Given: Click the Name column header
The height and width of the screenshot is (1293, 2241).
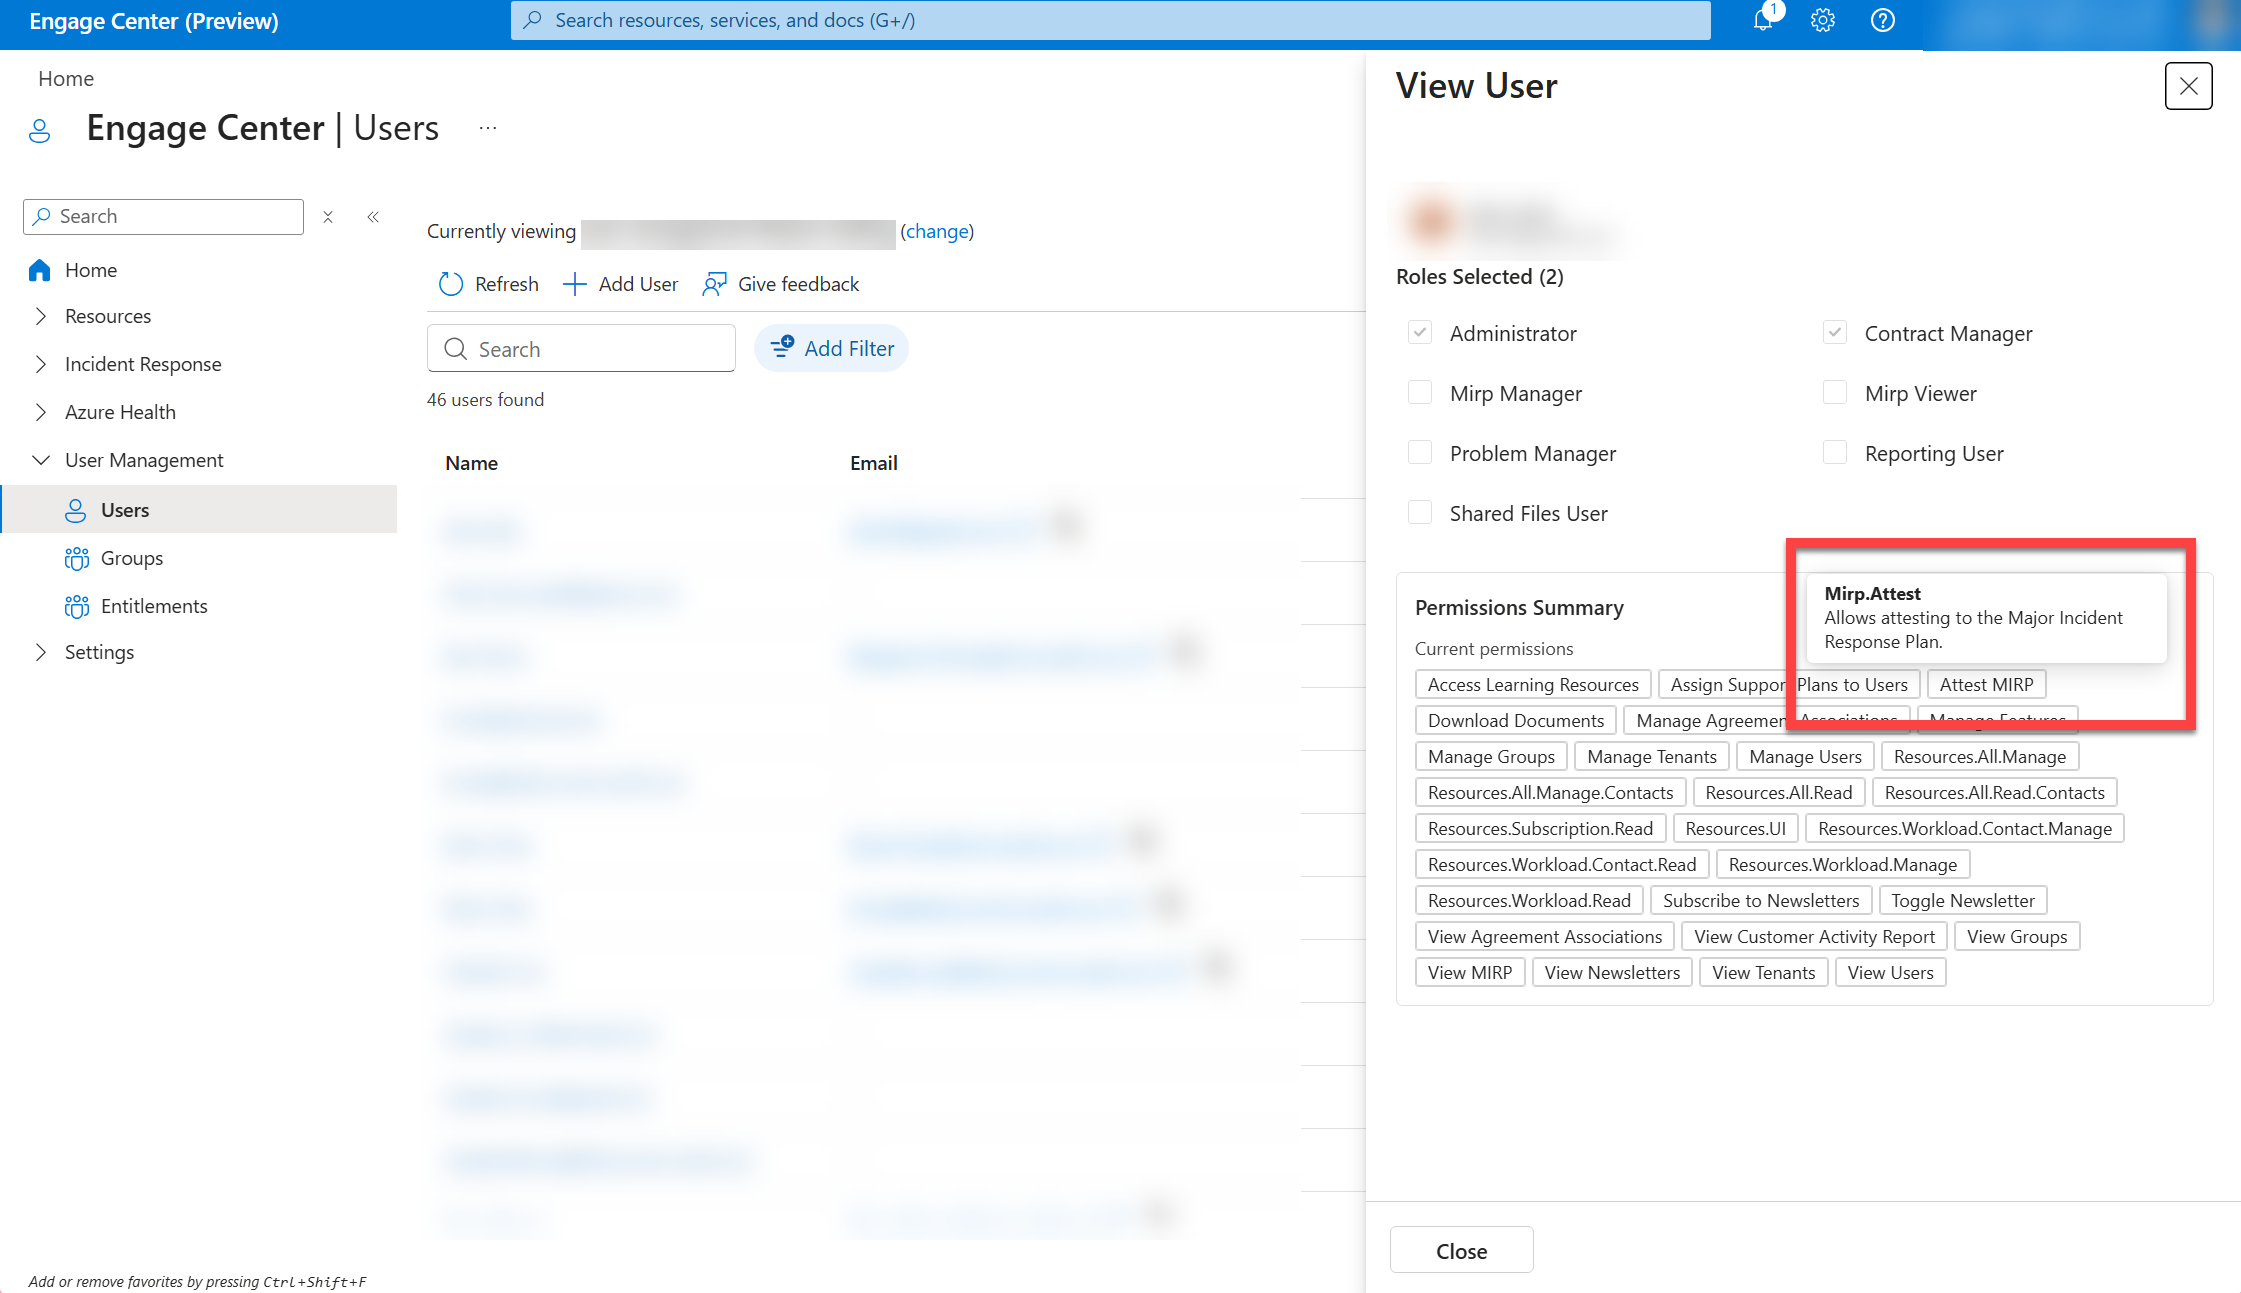Looking at the screenshot, I should point(471,463).
